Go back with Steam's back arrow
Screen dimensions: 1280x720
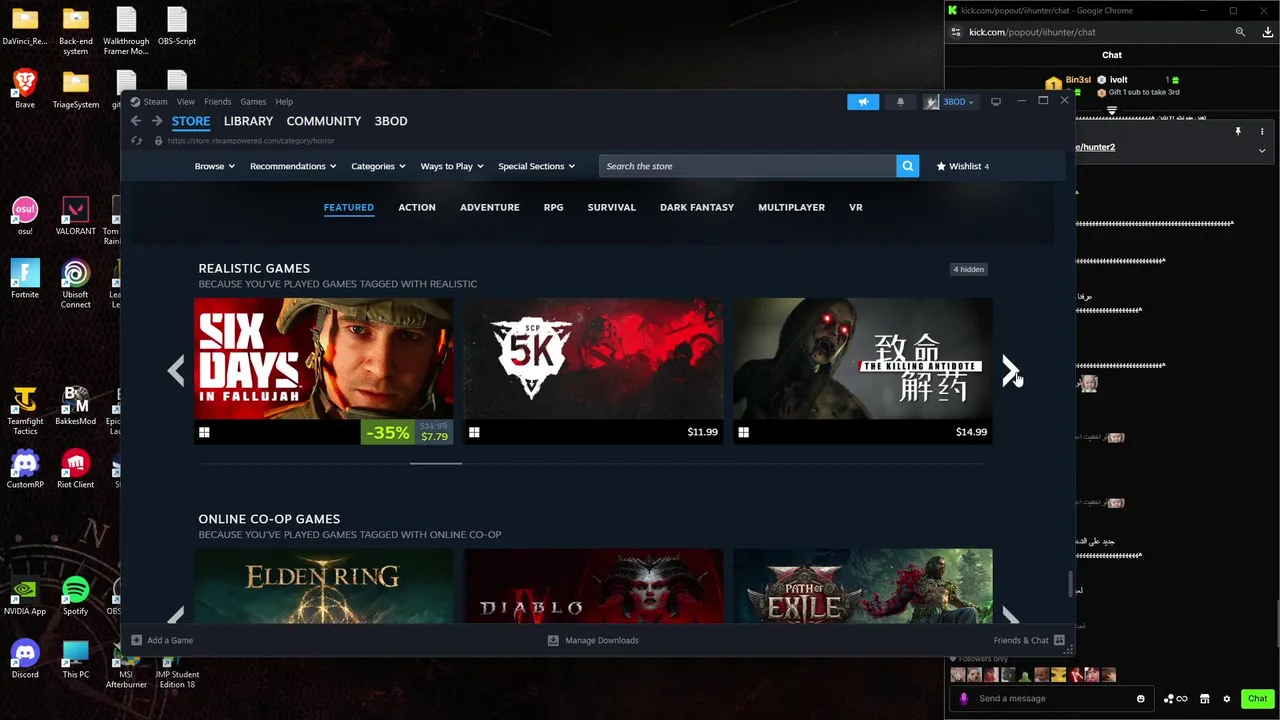[136, 121]
